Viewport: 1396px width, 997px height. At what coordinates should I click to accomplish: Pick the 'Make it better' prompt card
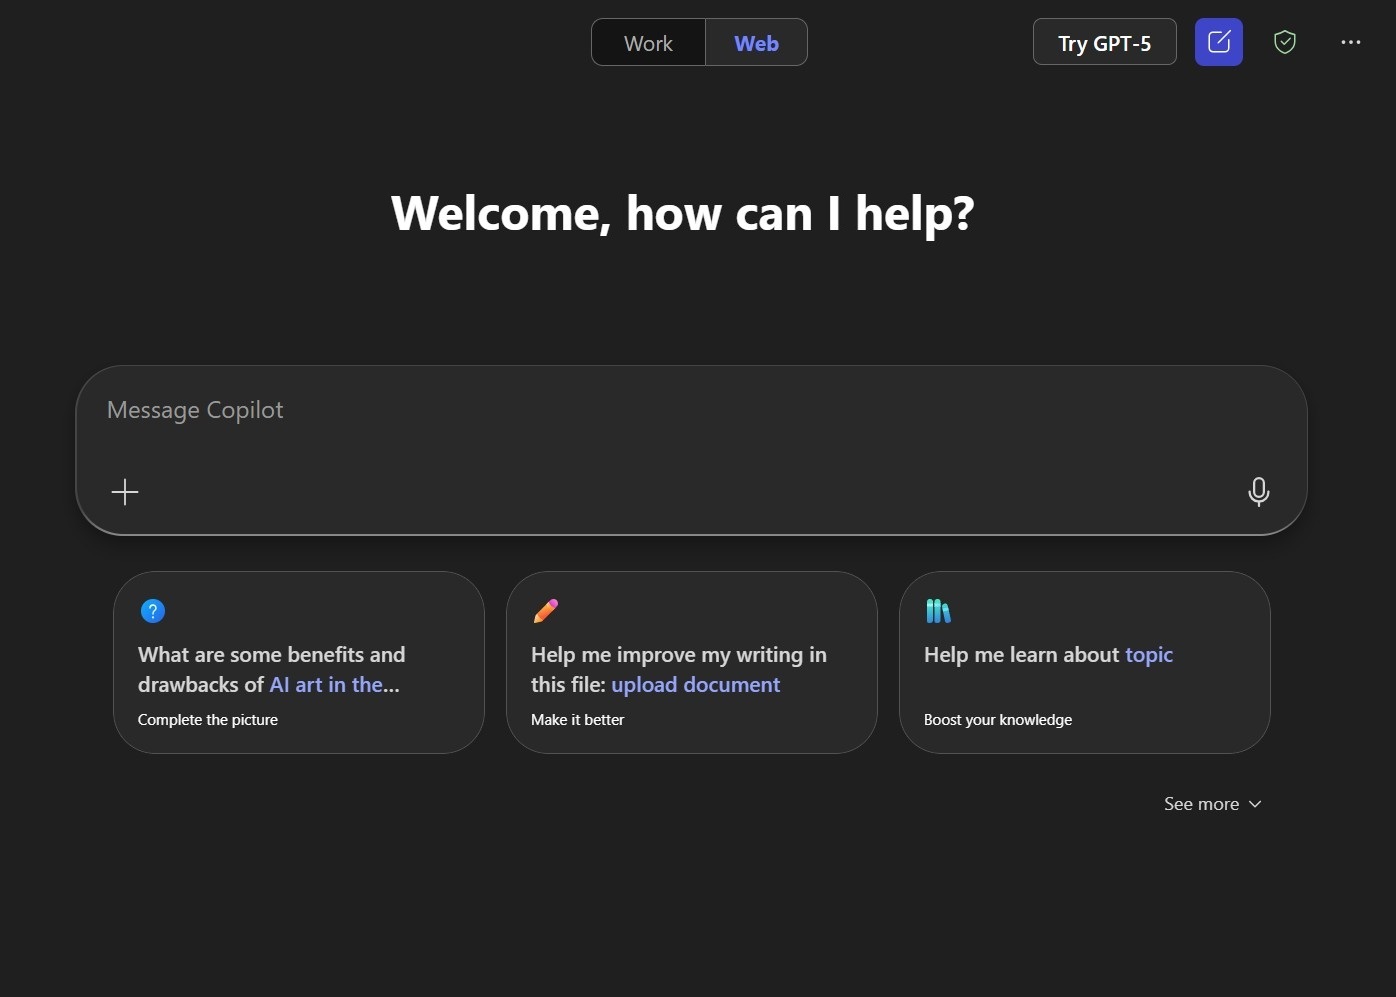click(577, 720)
